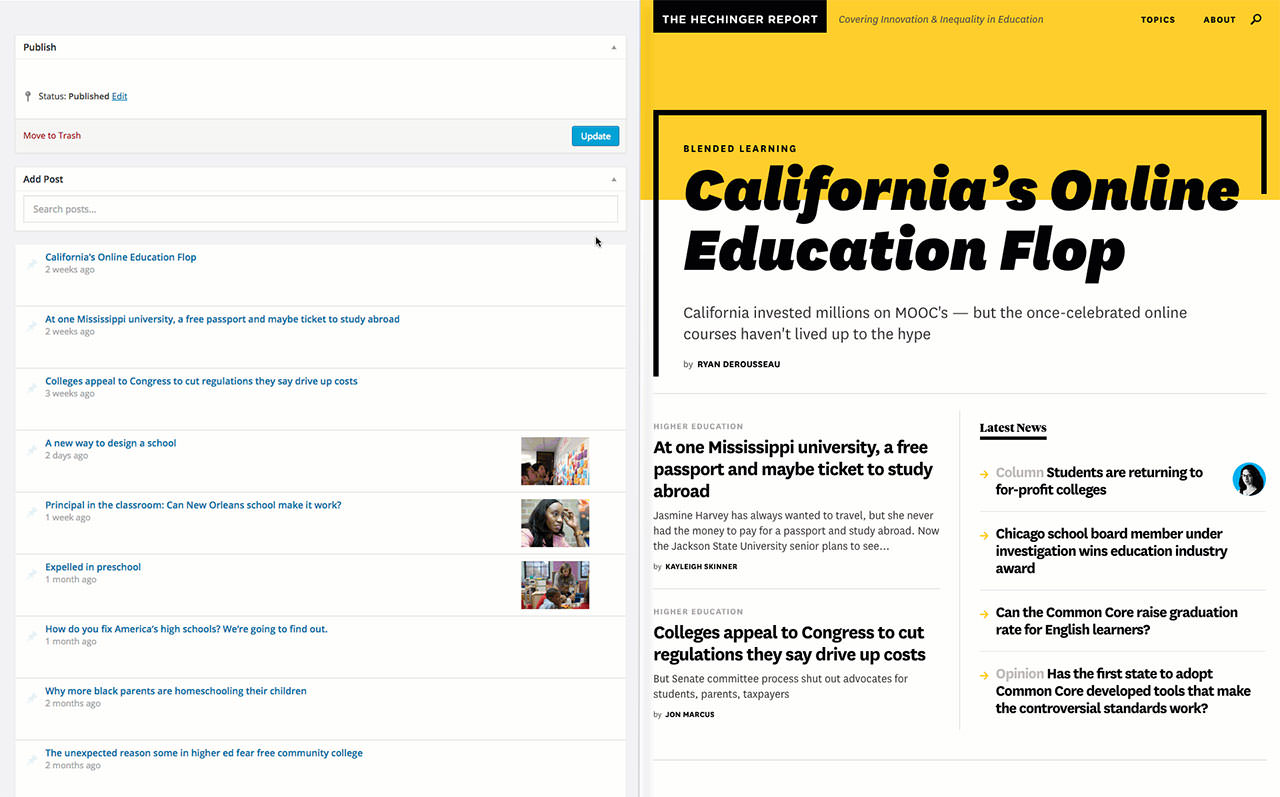Open How do you fix America's high schools post
1280x797 pixels.
pos(186,629)
